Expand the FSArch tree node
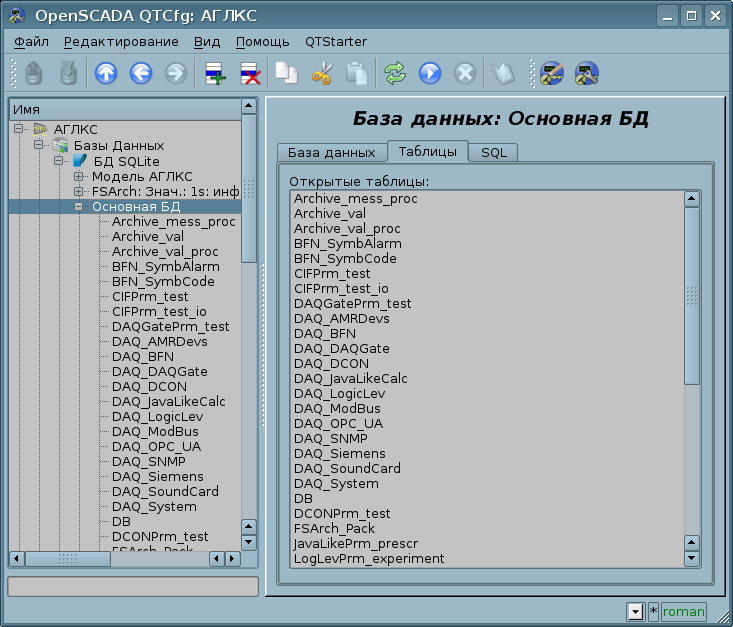The width and height of the screenshot is (733, 627). [x=78, y=191]
